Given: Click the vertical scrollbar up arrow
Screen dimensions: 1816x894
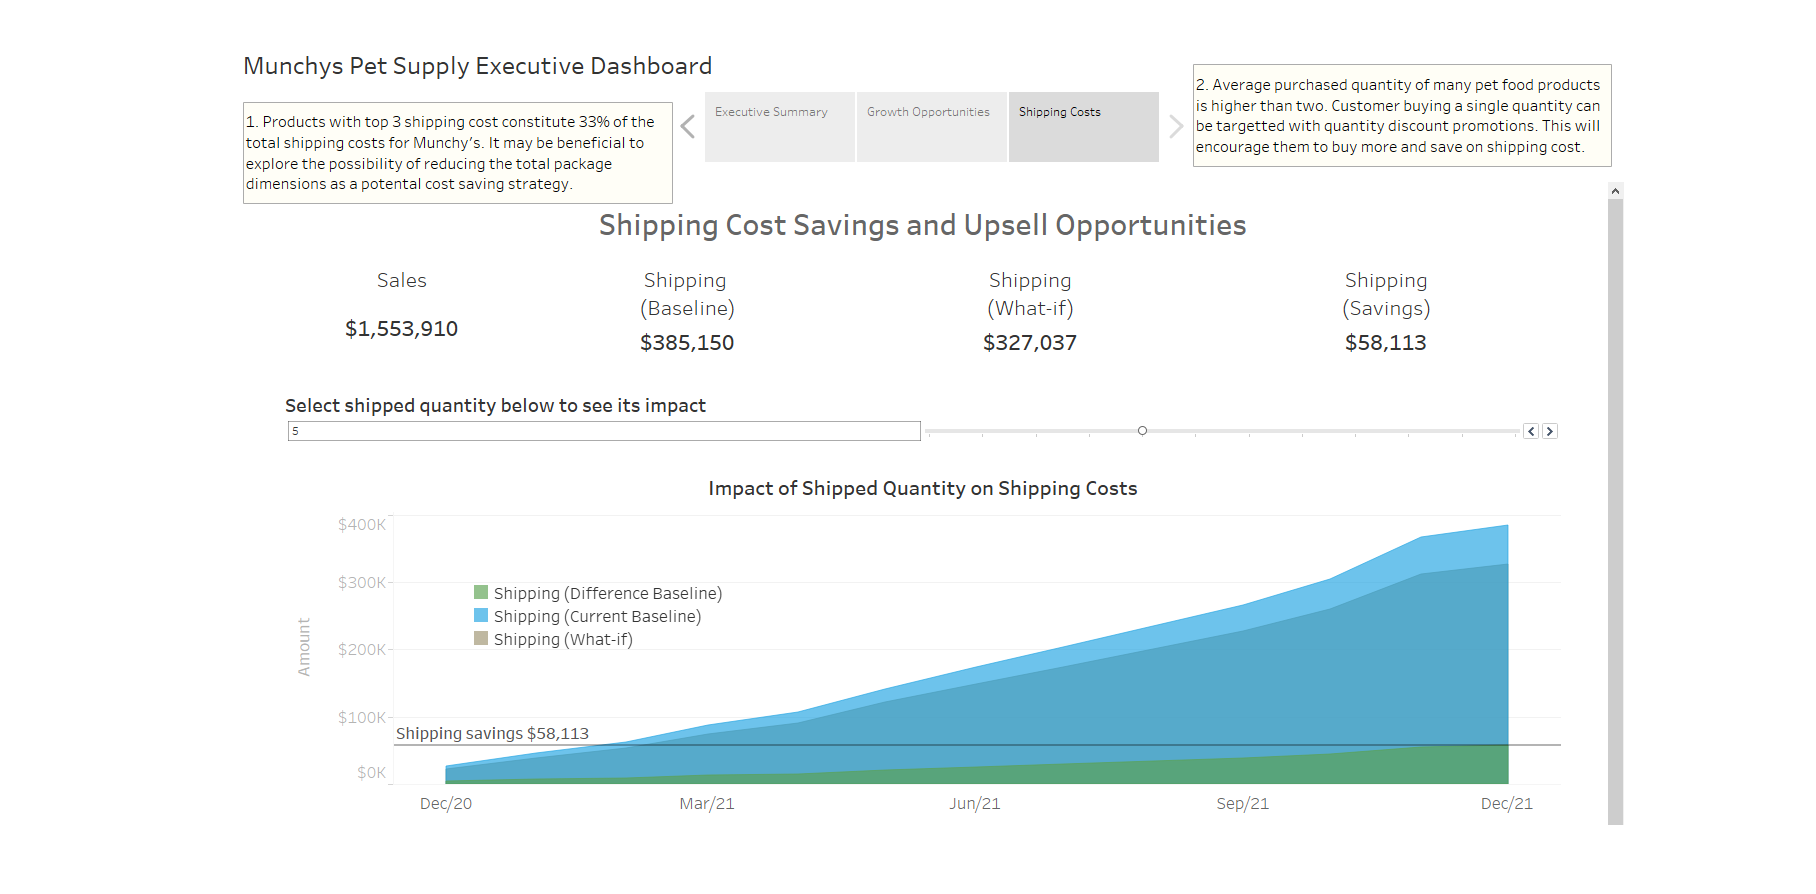Looking at the screenshot, I should (x=1615, y=191).
